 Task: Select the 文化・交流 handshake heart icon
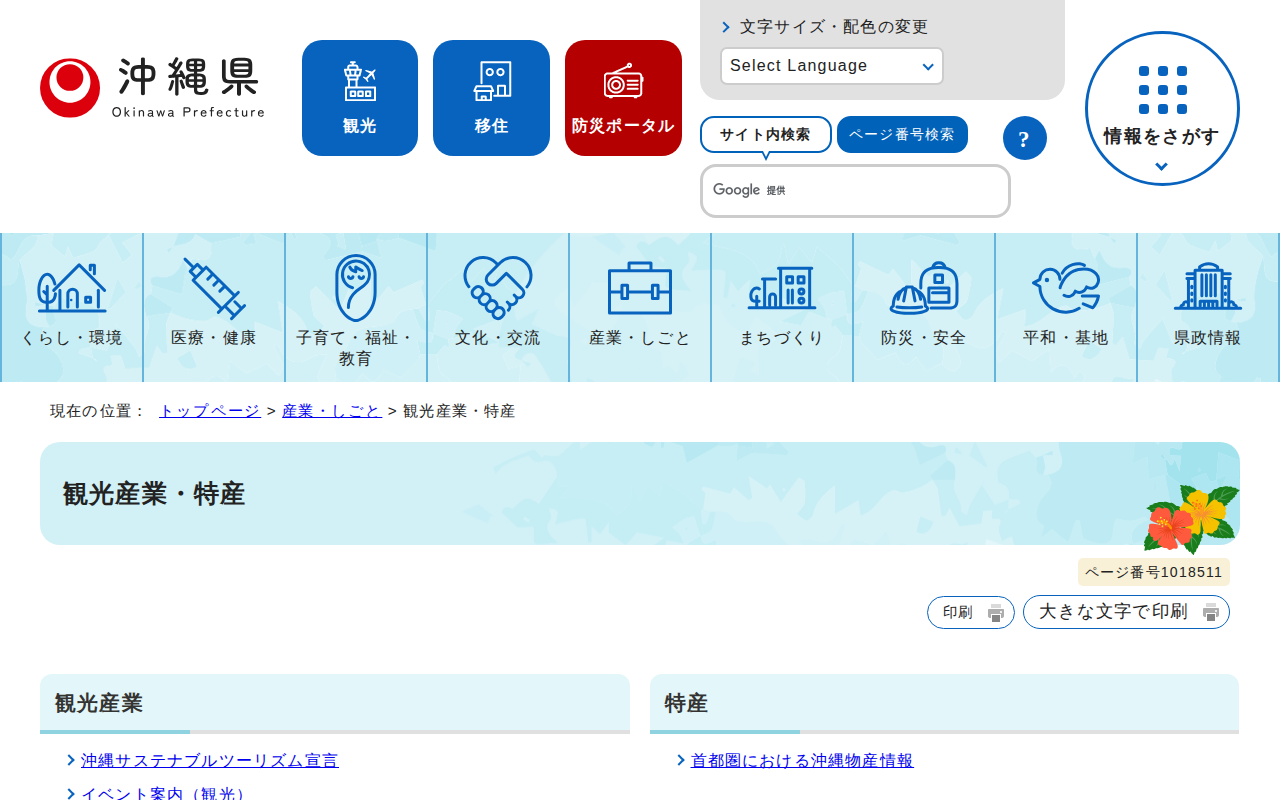tap(498, 288)
